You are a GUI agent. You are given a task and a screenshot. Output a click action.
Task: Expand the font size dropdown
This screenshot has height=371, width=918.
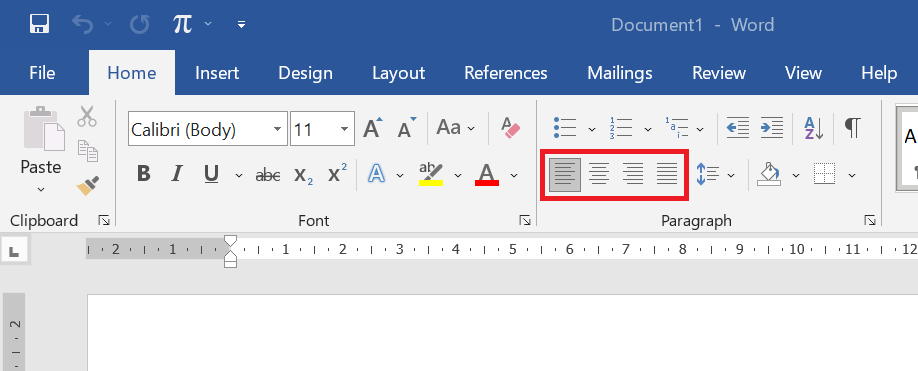345,129
